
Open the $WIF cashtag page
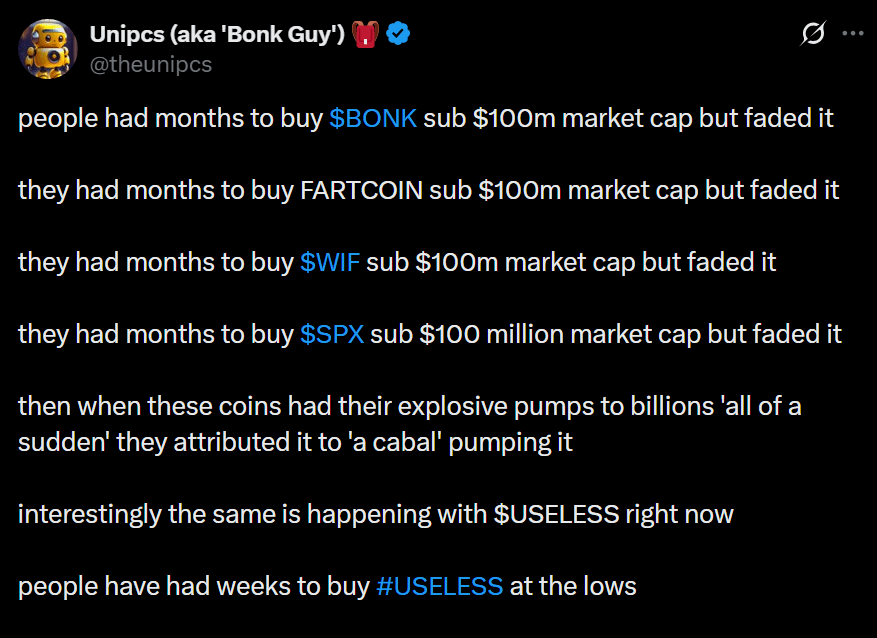point(330,262)
